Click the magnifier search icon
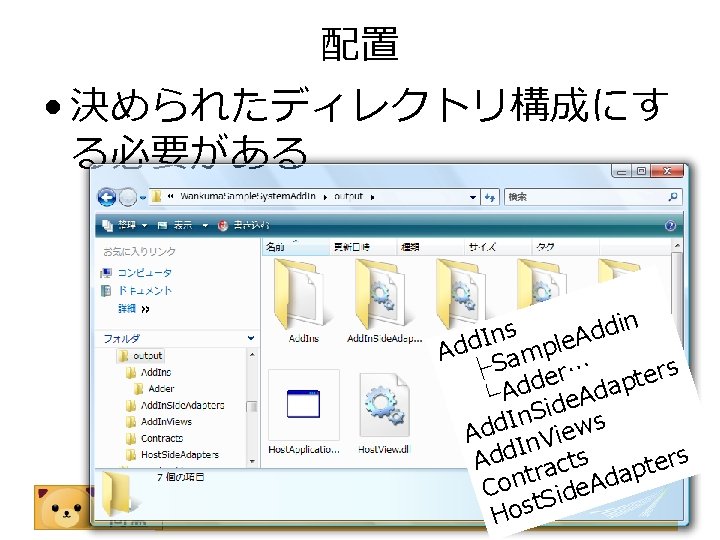Image resolution: width=720 pixels, height=540 pixels. (x=673, y=197)
